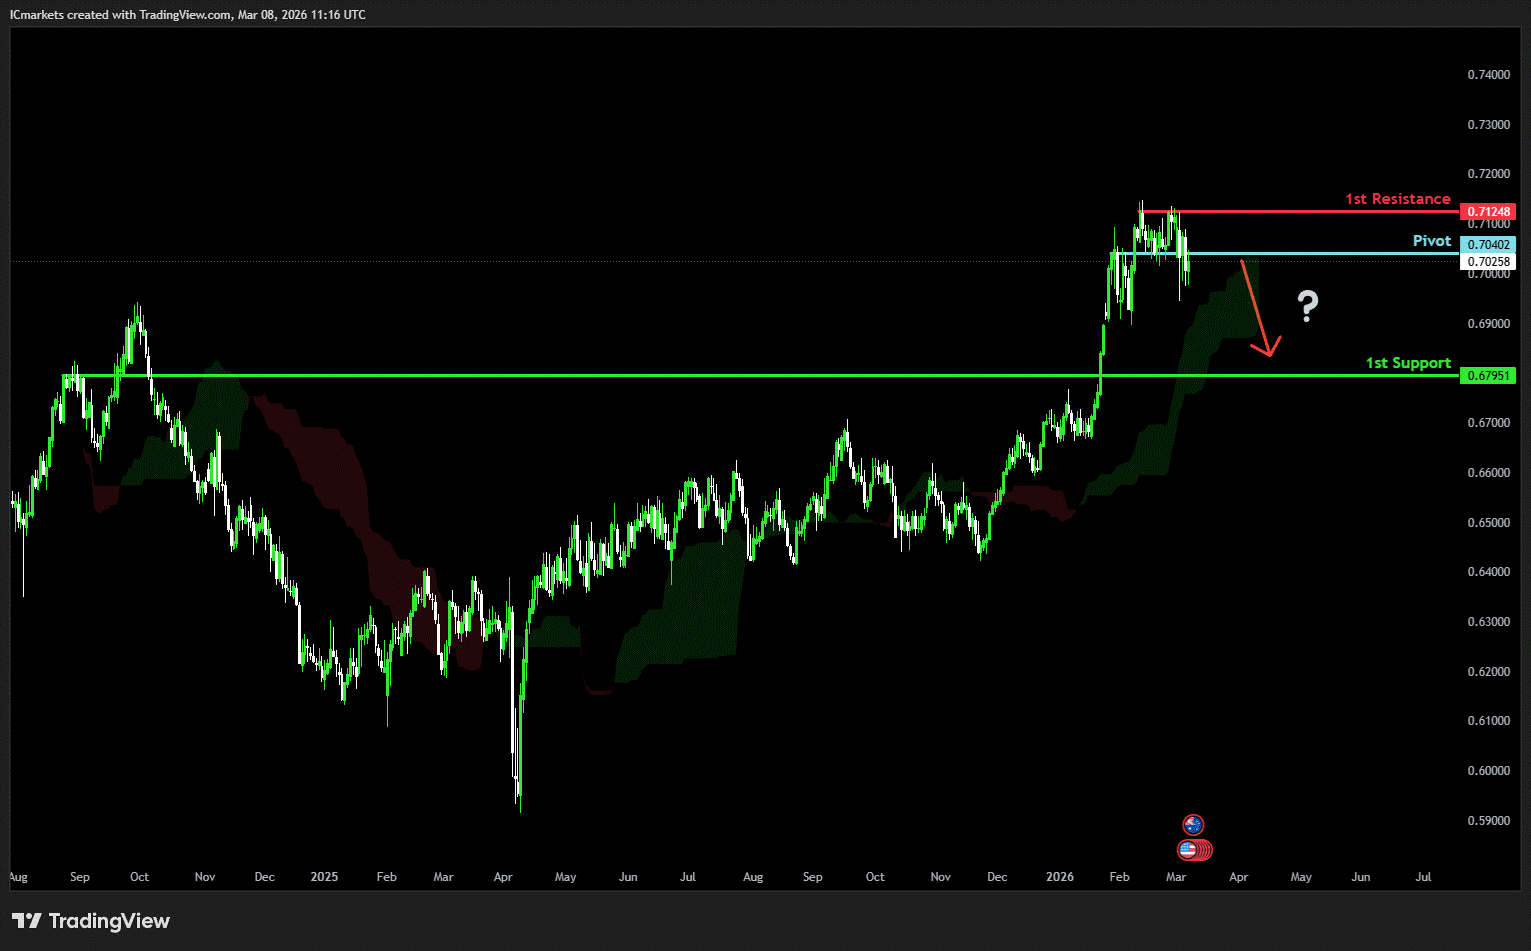Click the blue 0.70402 pivot price tag
The width and height of the screenshot is (1531, 951).
[1488, 245]
